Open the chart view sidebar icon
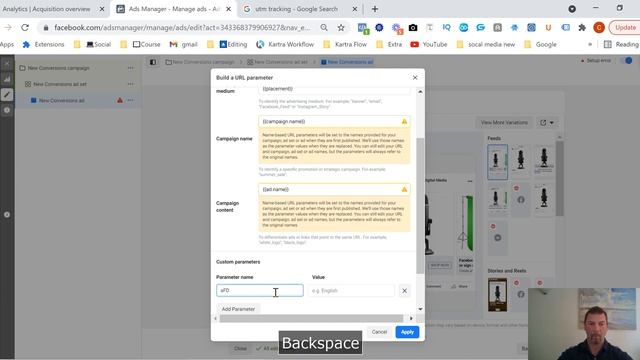Screen dimensions: 640x360 tap(7, 79)
